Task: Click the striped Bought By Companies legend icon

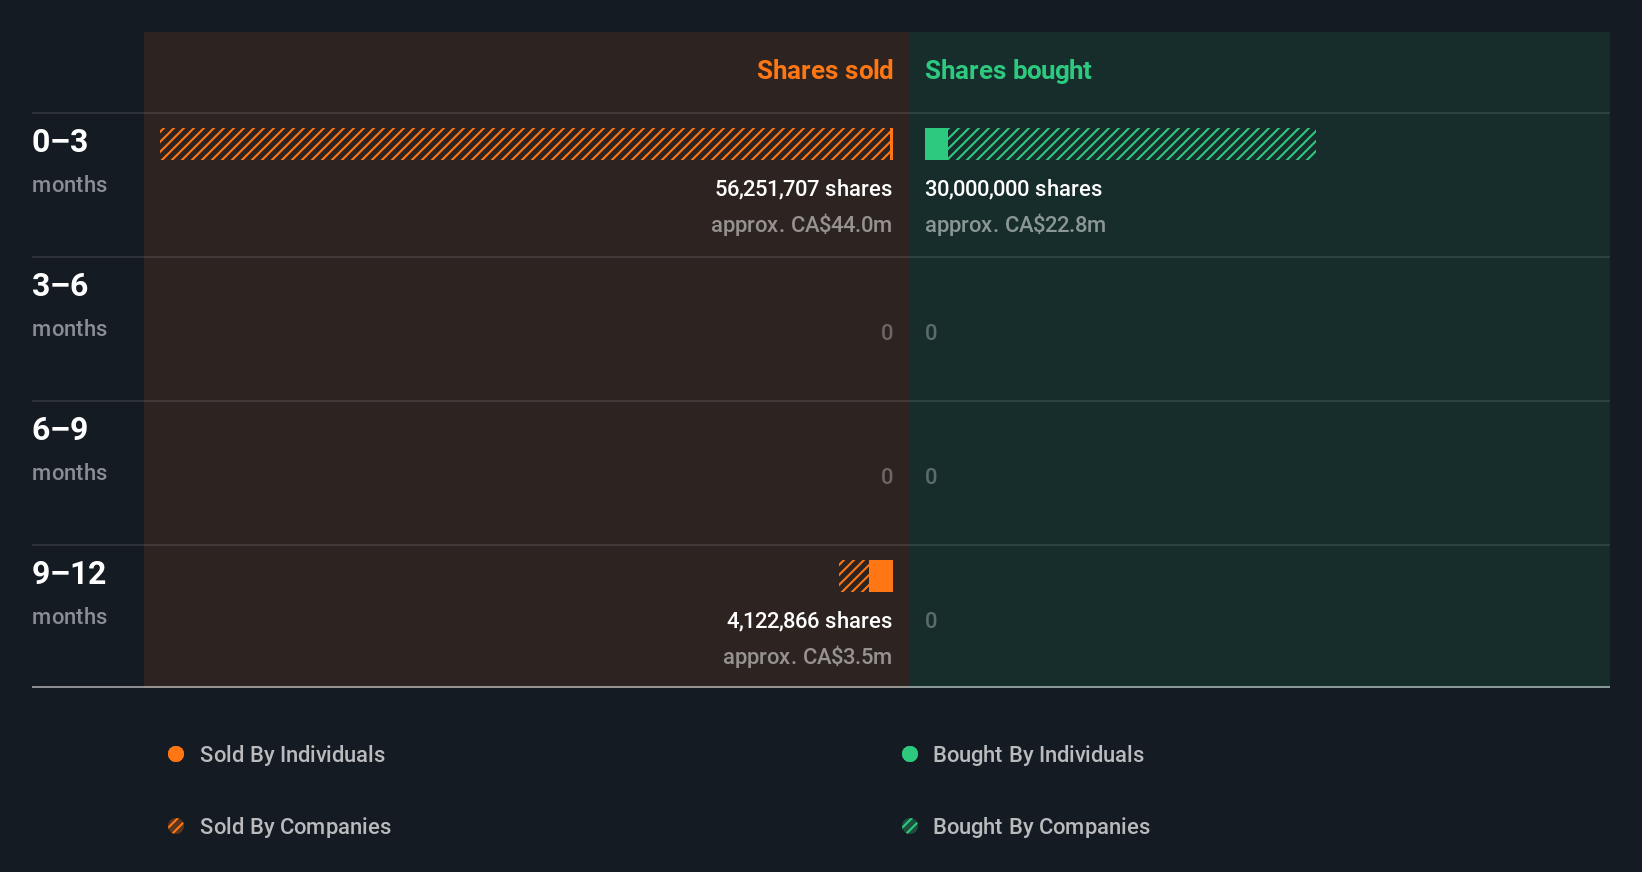Action: click(910, 826)
